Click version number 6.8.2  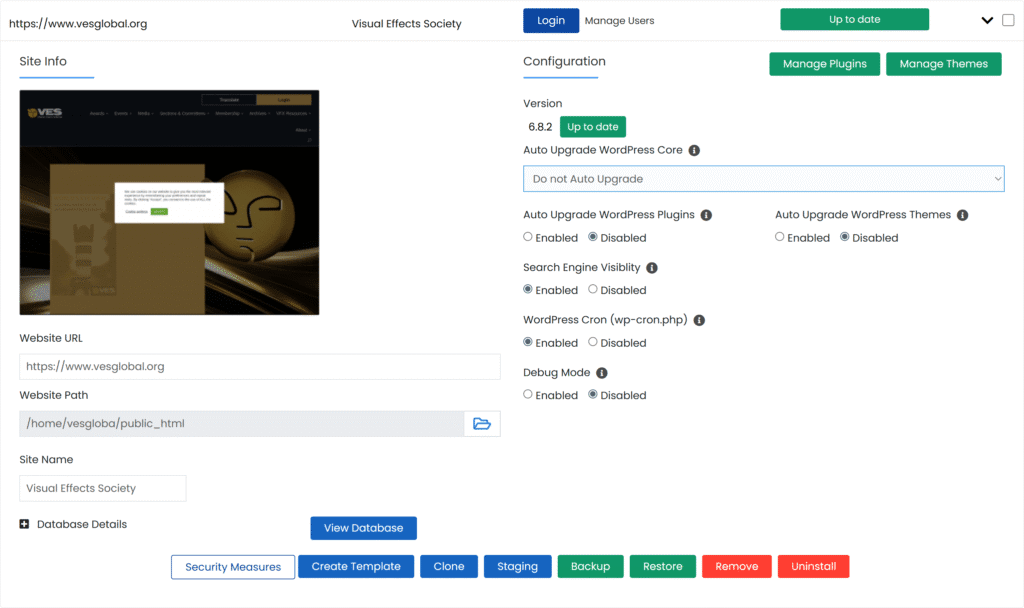(540, 127)
